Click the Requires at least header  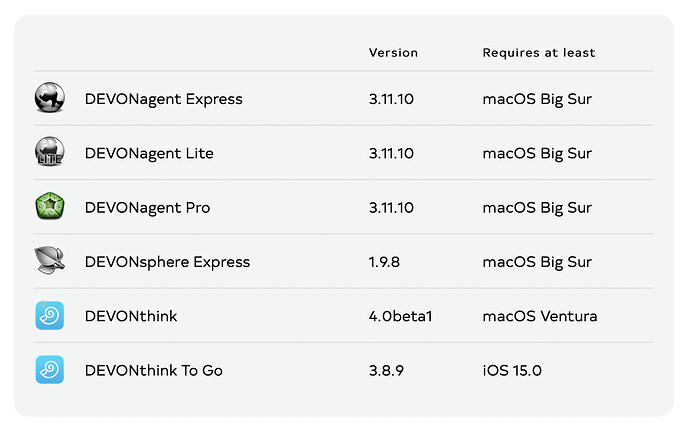[538, 53]
